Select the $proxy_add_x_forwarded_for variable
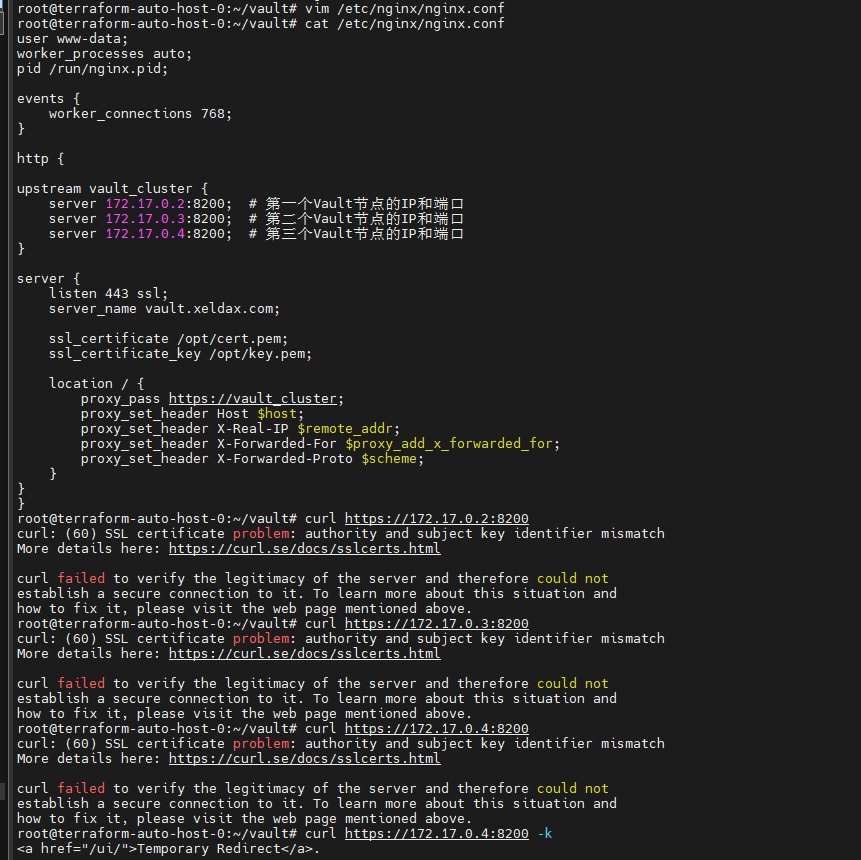Screen dimensions: 861x860 pyautogui.click(x=449, y=443)
